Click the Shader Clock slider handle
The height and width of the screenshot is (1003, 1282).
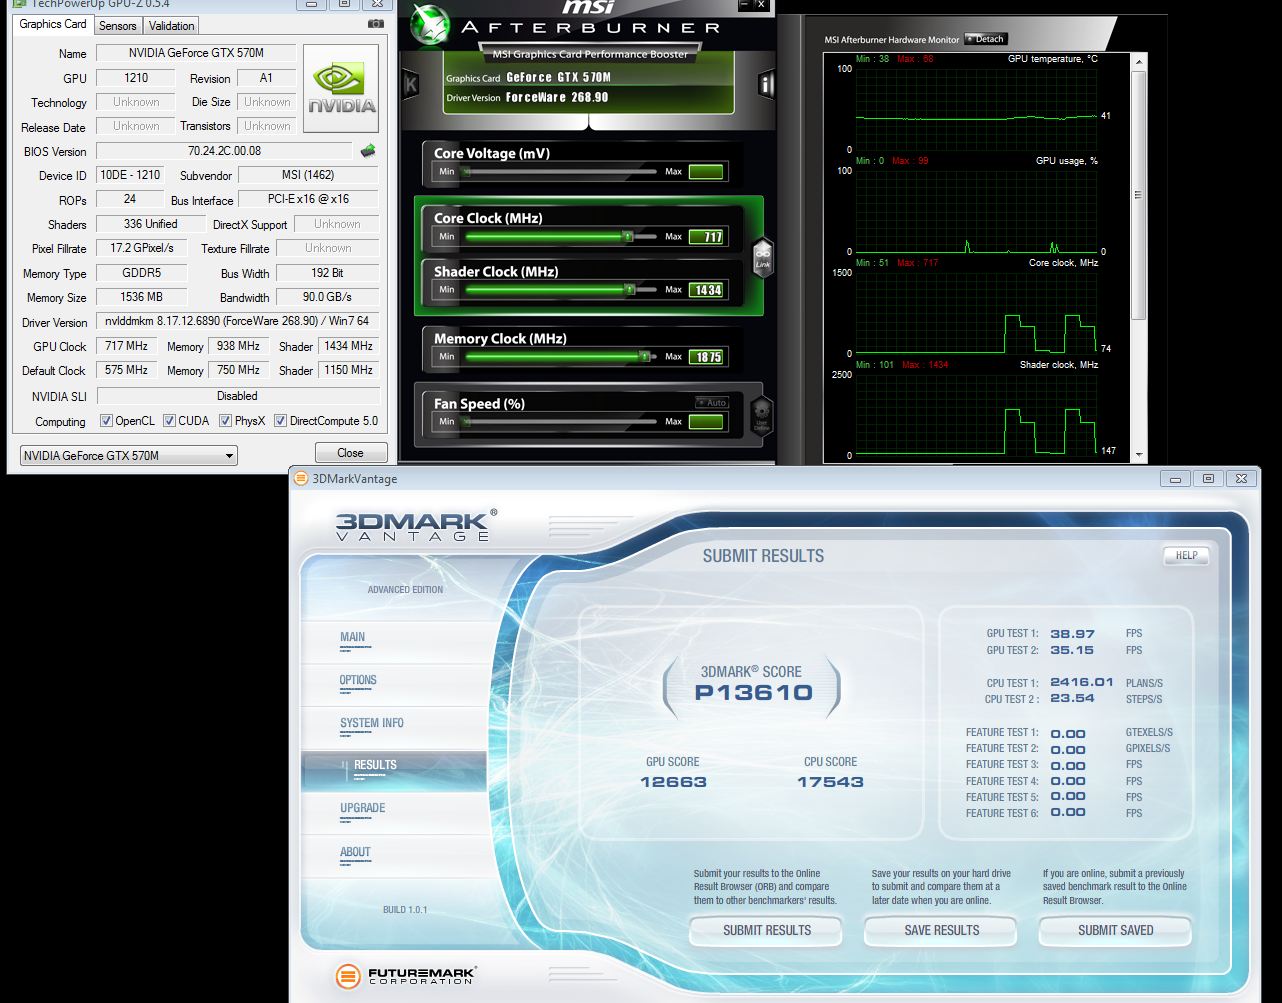(629, 290)
